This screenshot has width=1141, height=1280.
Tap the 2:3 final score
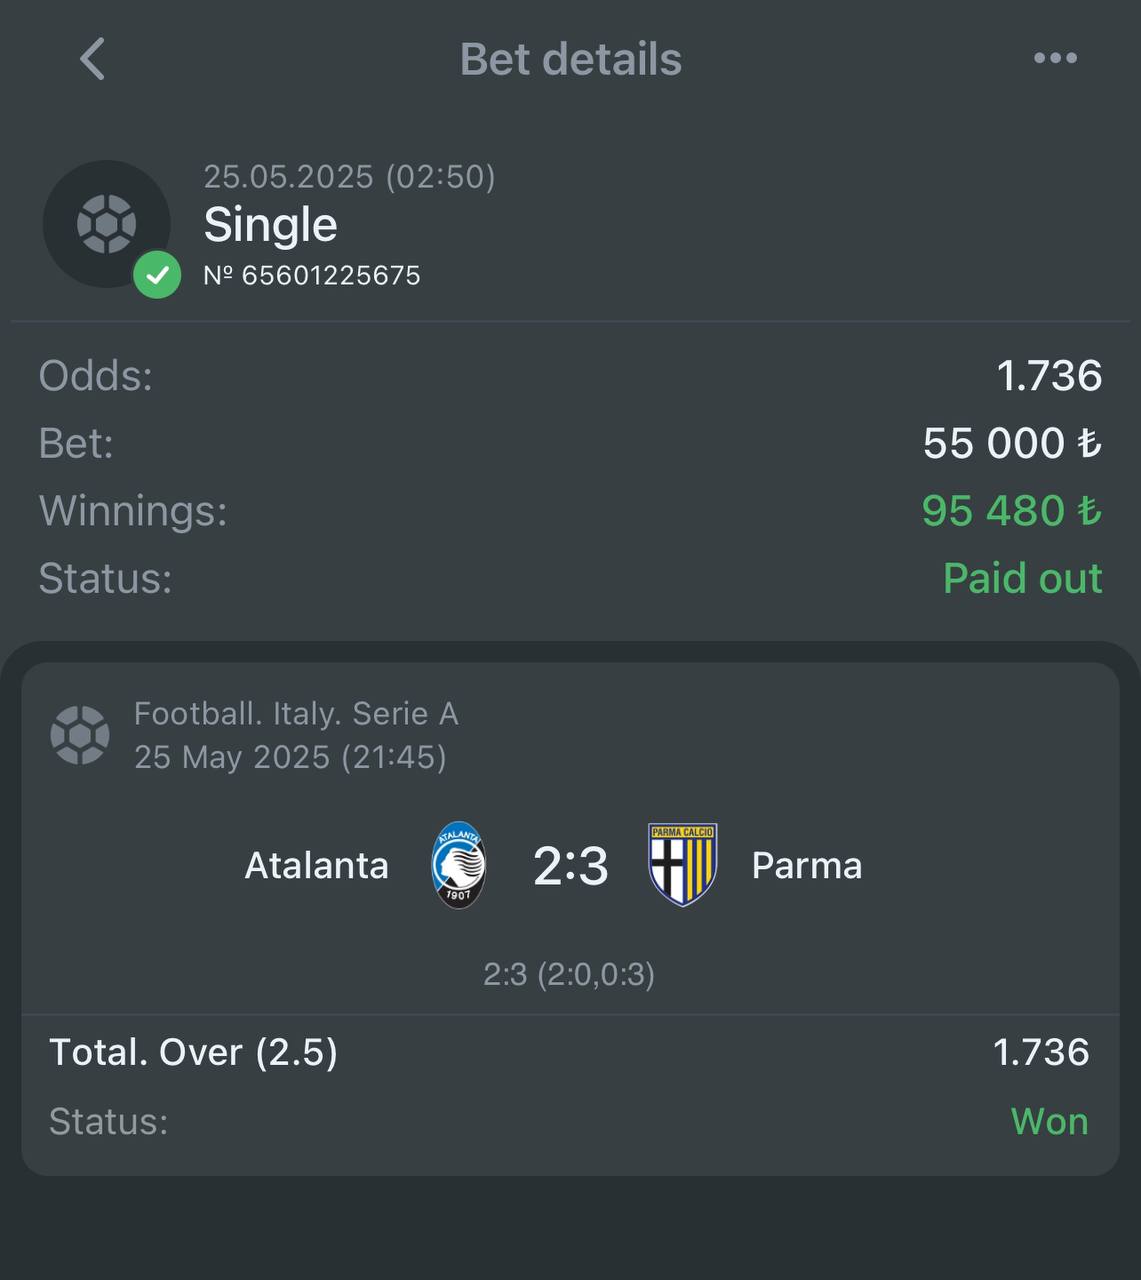pos(570,865)
